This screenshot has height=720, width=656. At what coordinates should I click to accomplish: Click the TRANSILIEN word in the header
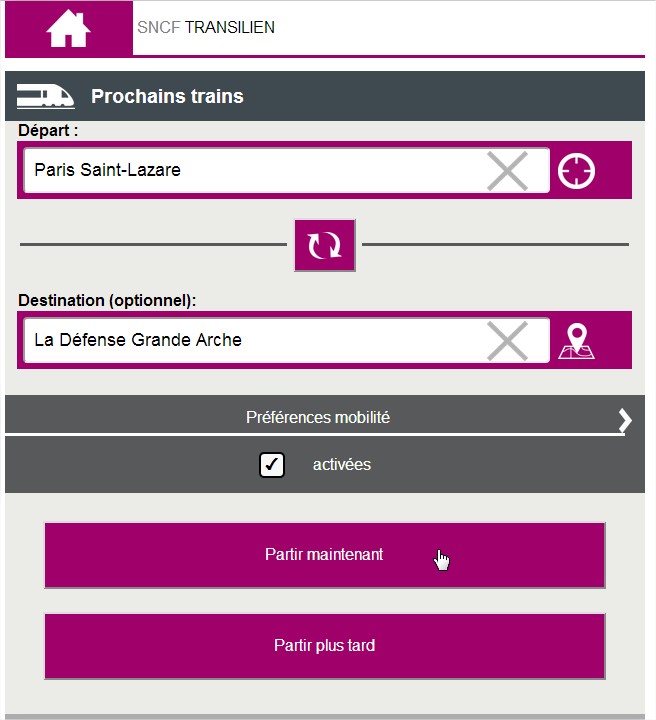click(230, 28)
